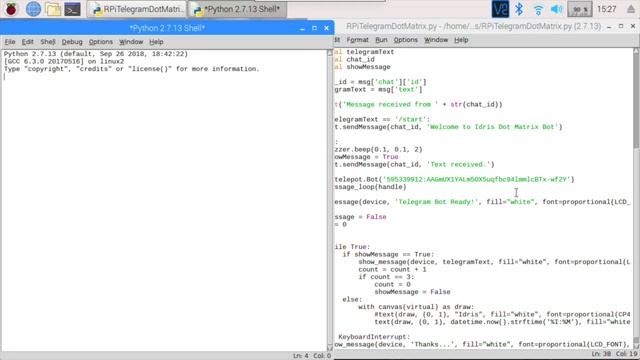Click the Bluetooth tray icon
This screenshot has width=640, height=360.
[519, 9]
